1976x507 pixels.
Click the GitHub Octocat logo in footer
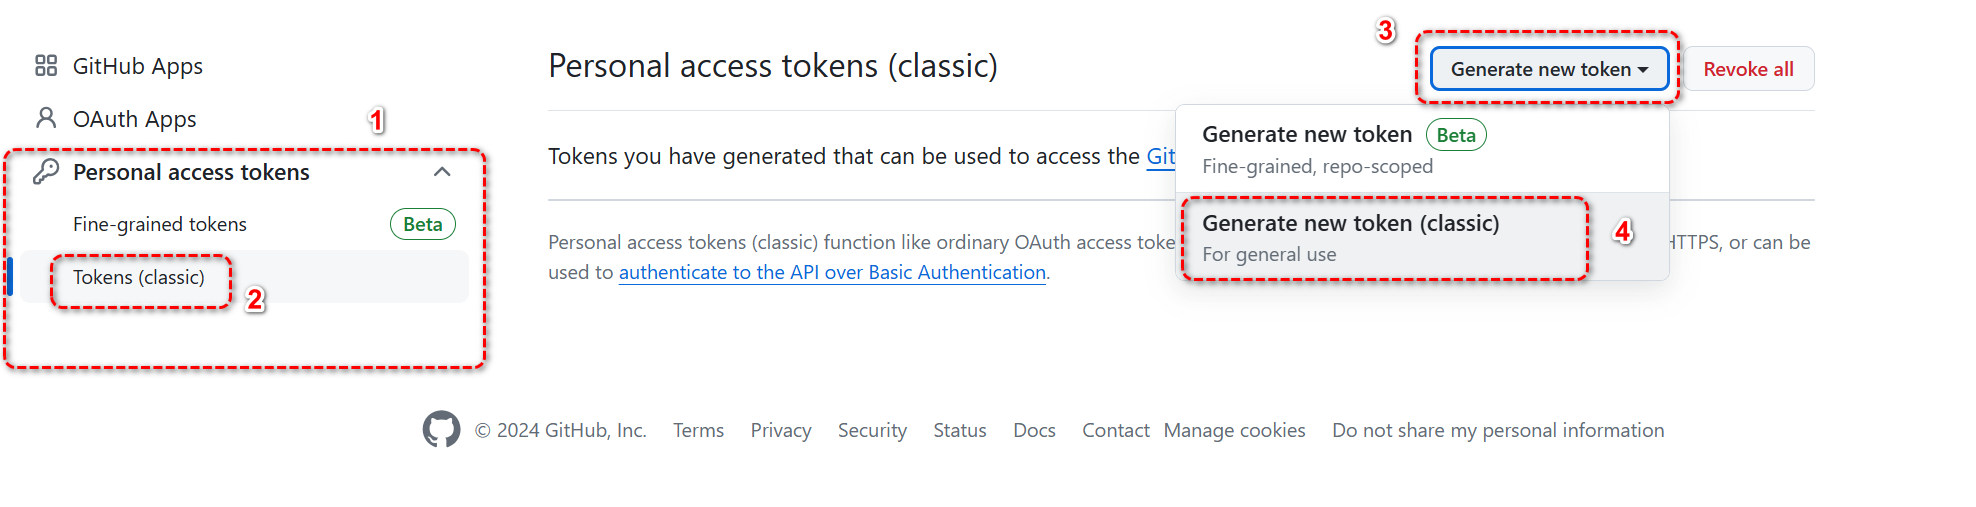pyautogui.click(x=441, y=430)
